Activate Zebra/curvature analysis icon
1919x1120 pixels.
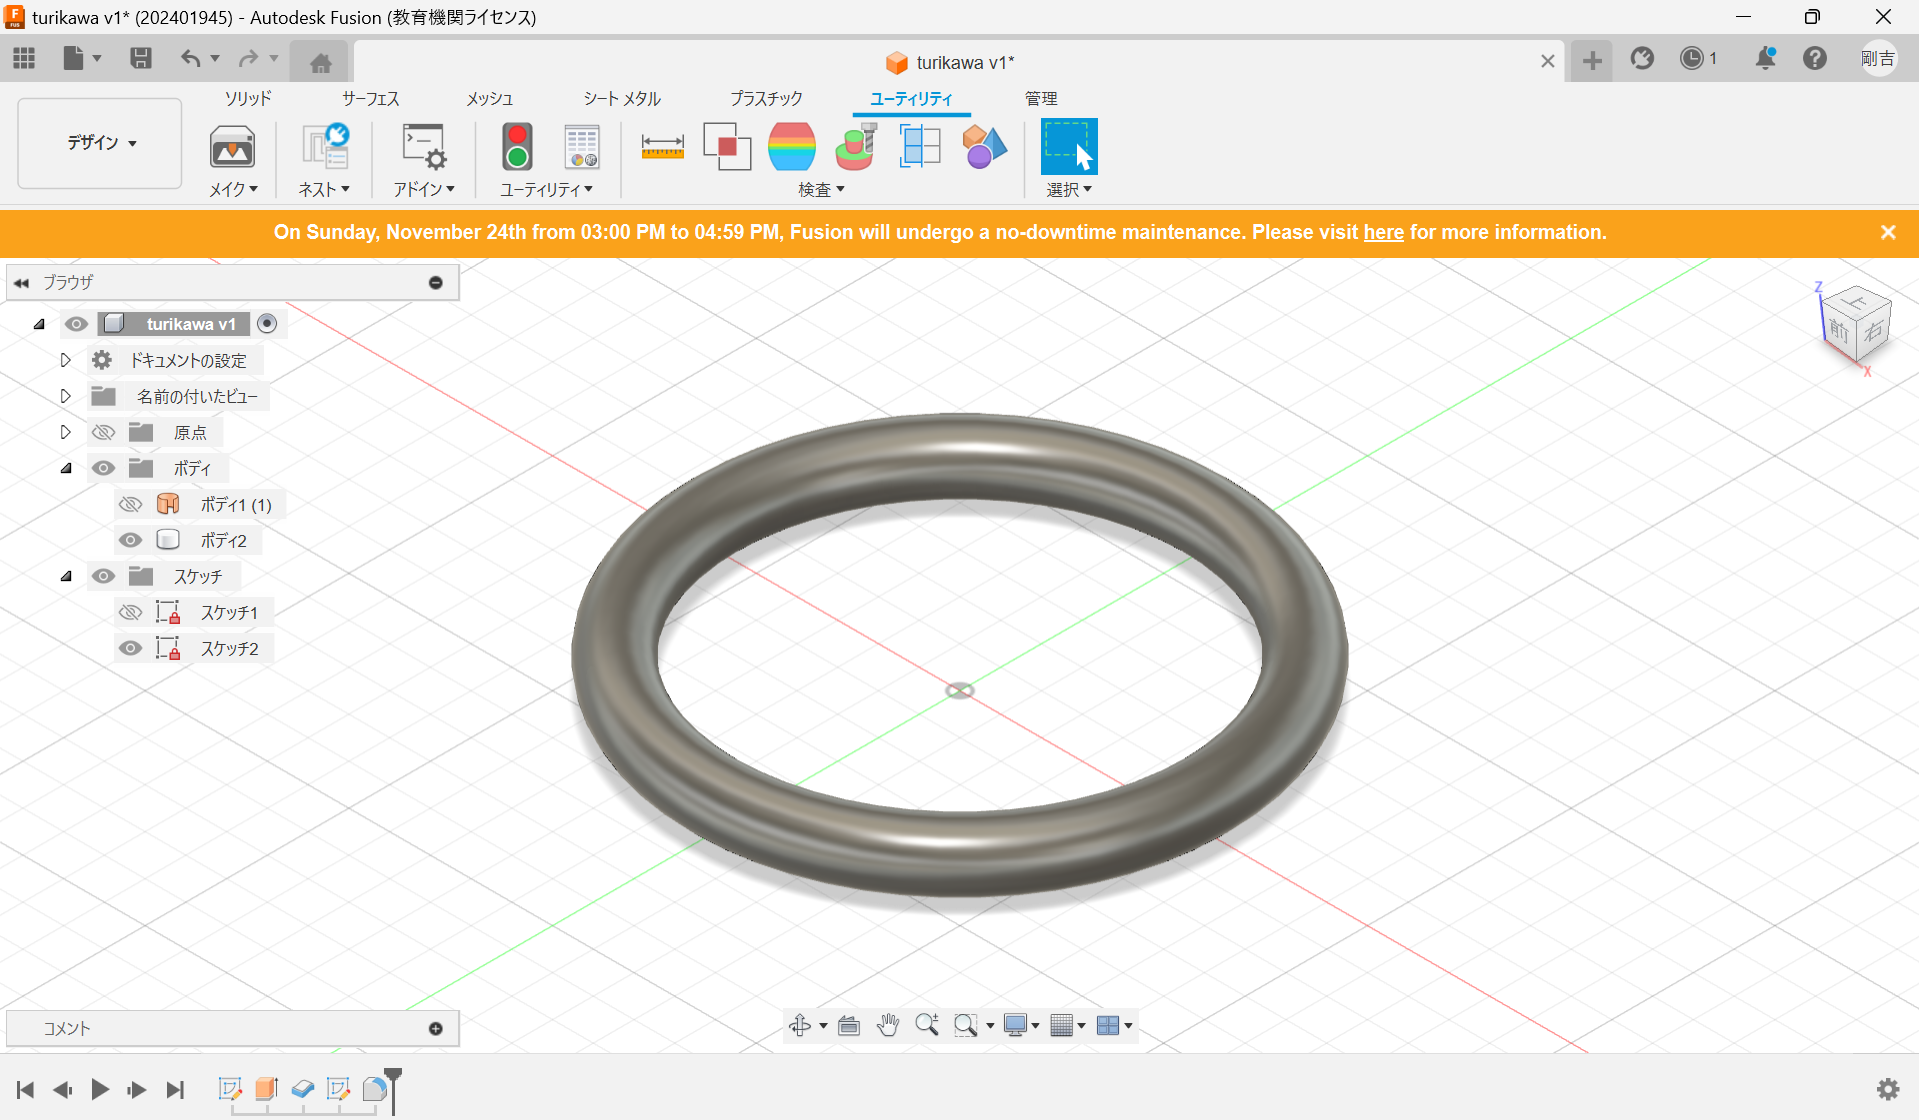[791, 147]
